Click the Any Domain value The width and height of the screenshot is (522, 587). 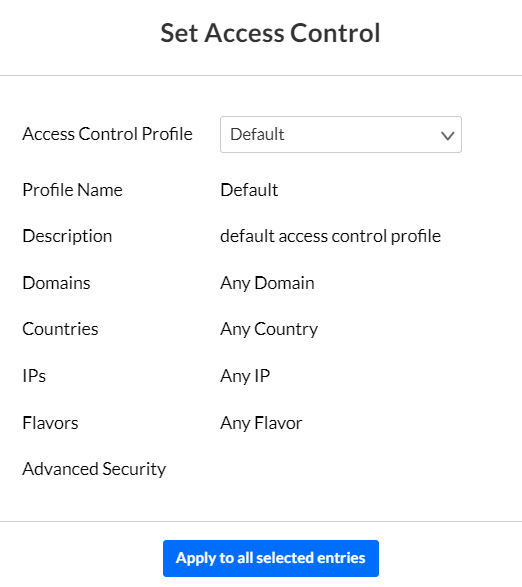pyautogui.click(x=267, y=283)
